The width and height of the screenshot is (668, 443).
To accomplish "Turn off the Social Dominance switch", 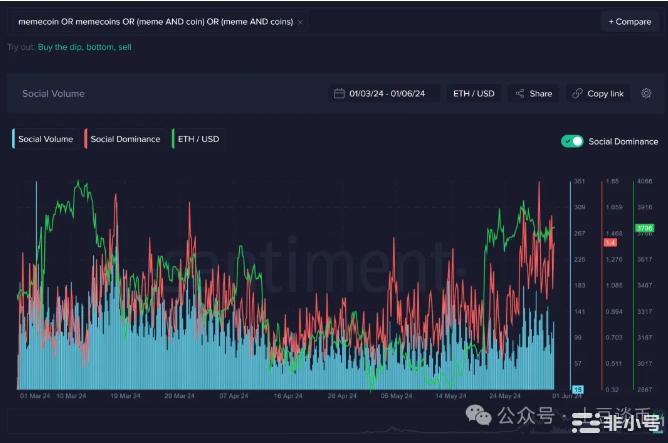I will (x=572, y=141).
